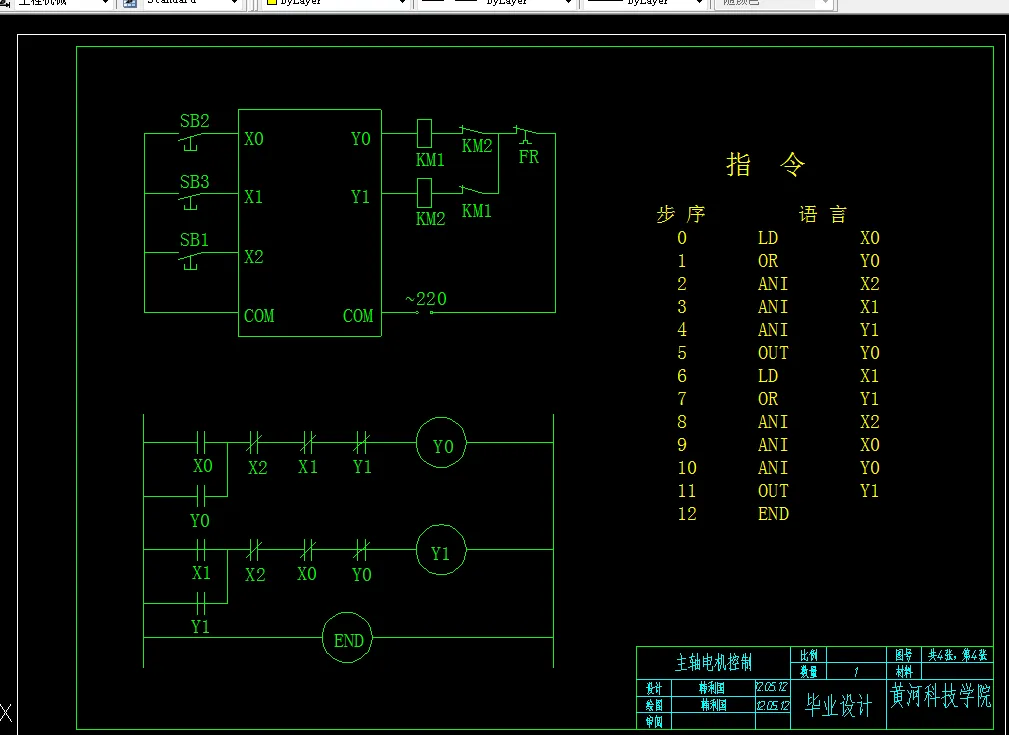Open the linetype ByLayer dropdown
Screen dimensions: 1009x735
click(497, 3)
